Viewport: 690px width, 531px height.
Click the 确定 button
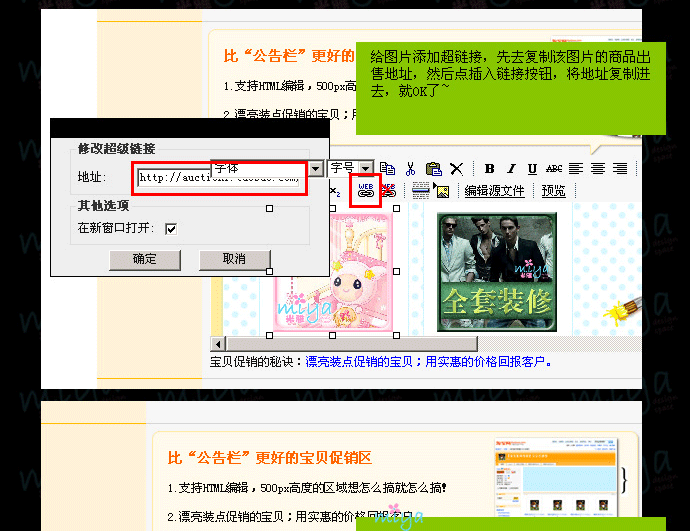[x=145, y=259]
